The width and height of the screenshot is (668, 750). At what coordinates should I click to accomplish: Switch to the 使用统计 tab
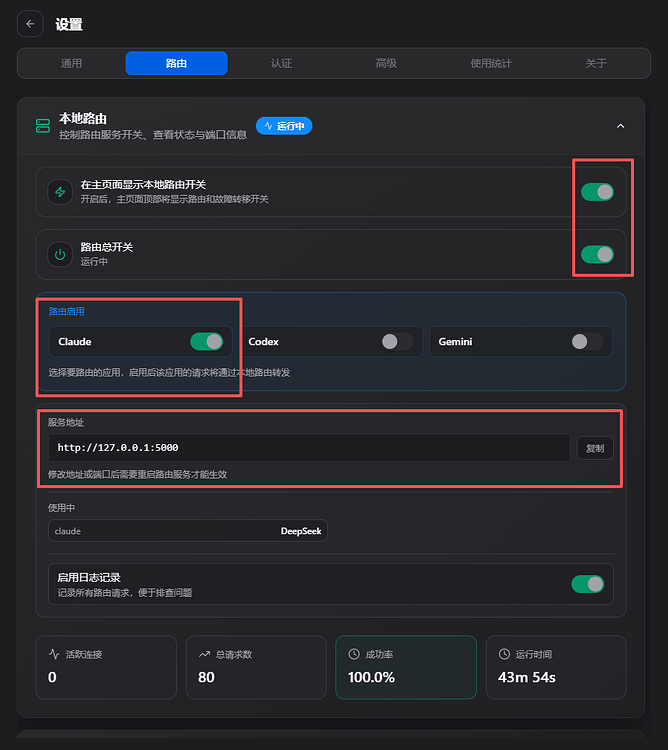click(491, 63)
